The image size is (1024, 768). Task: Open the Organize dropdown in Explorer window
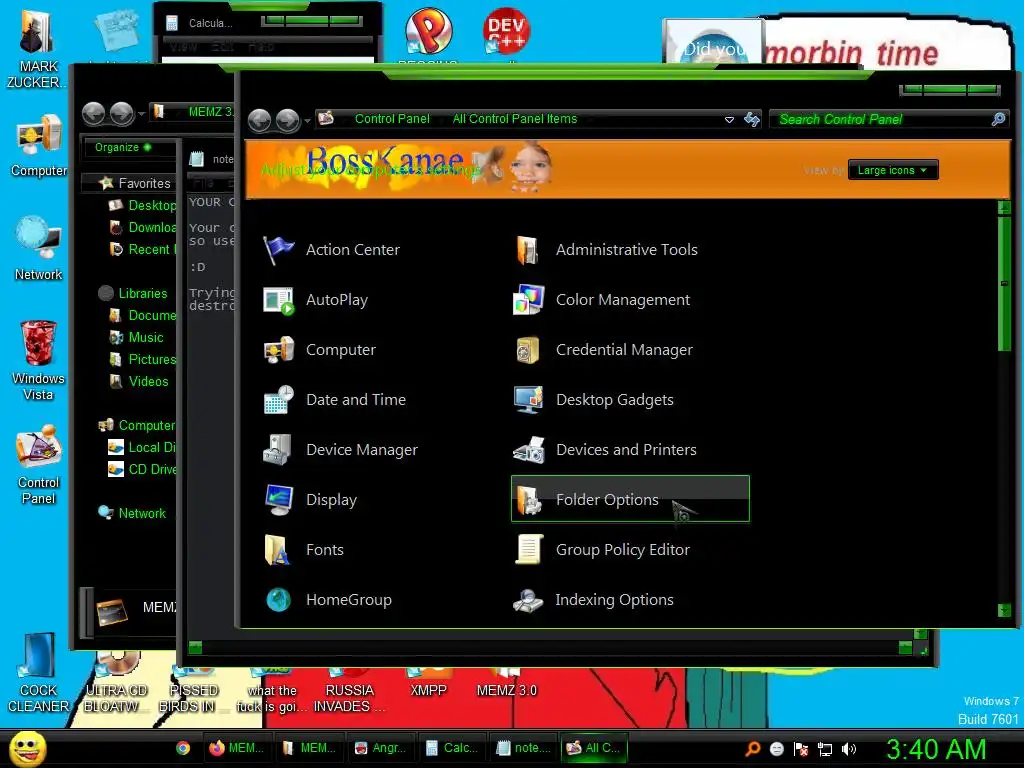(x=123, y=148)
